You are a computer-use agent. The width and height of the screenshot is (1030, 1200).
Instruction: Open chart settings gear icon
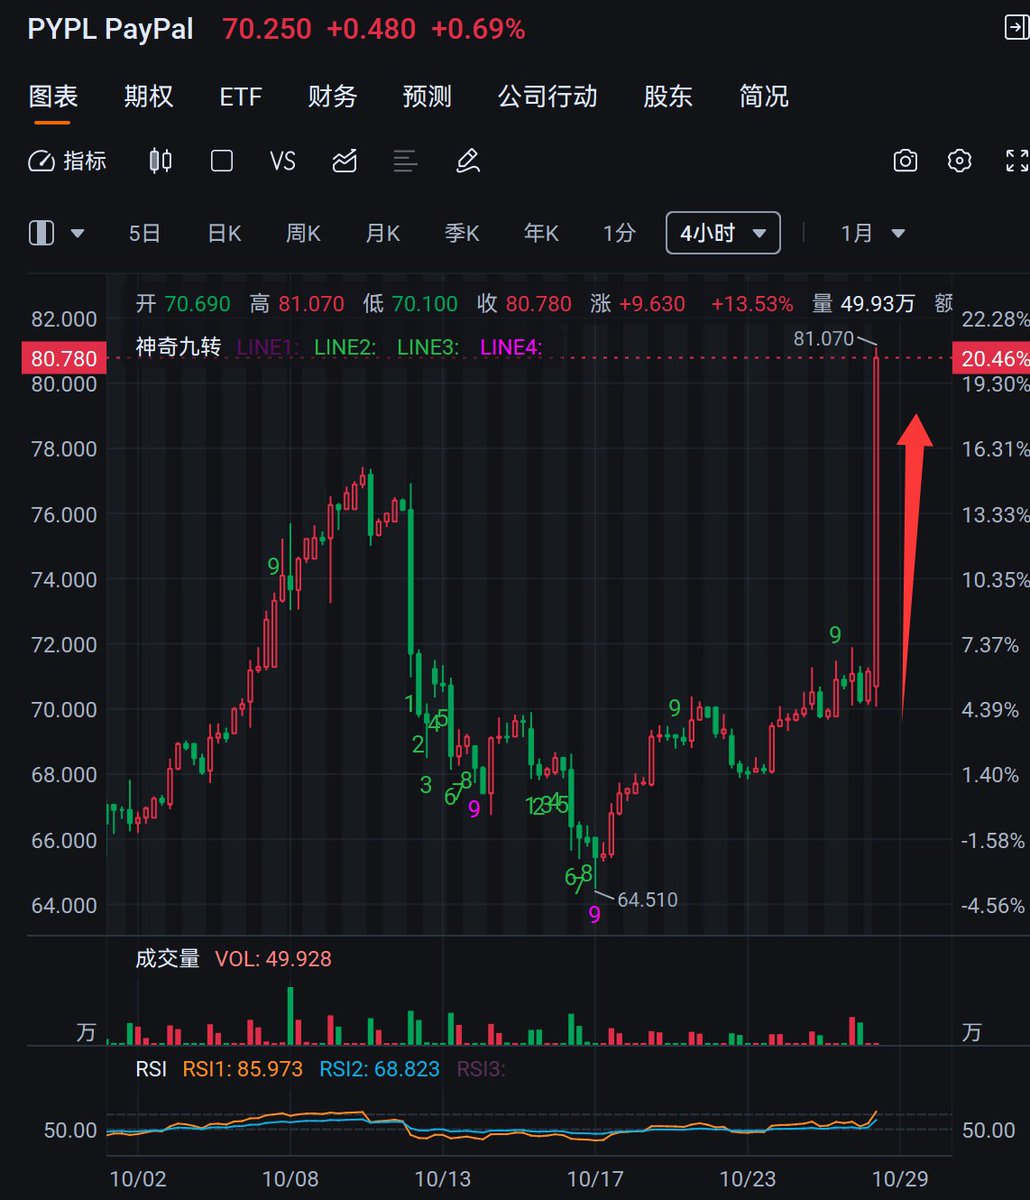[960, 161]
